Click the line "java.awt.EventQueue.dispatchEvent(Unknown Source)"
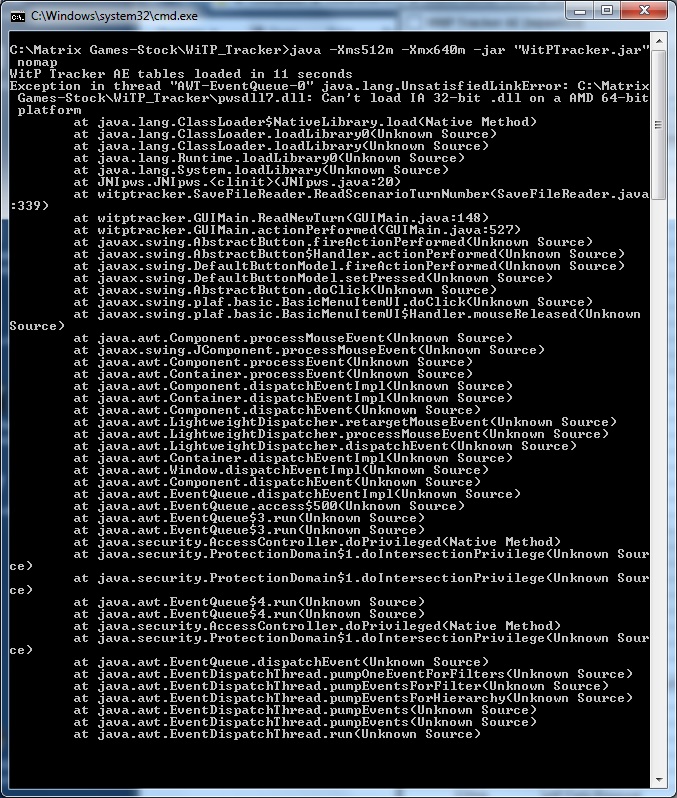Viewport: 677px width, 798px height. pyautogui.click(x=281, y=662)
